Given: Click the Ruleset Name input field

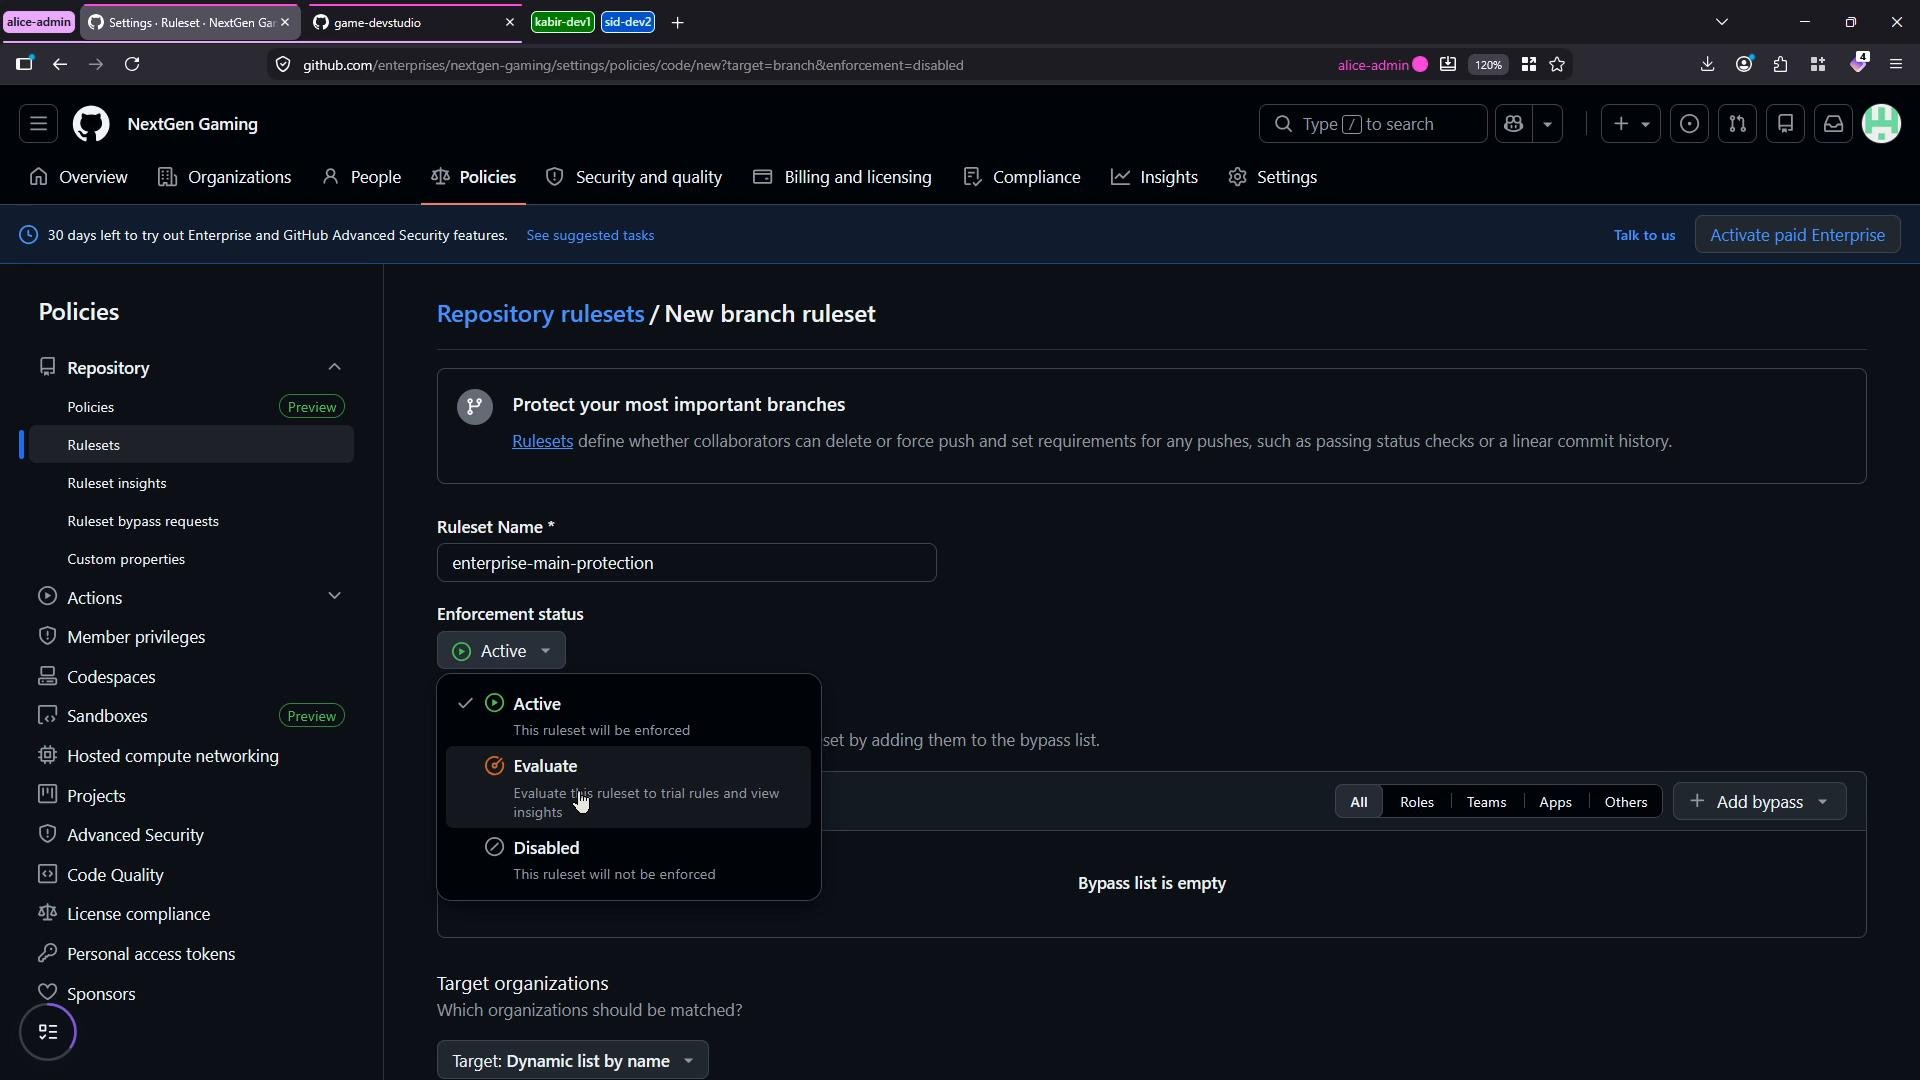Looking at the screenshot, I should [686, 563].
